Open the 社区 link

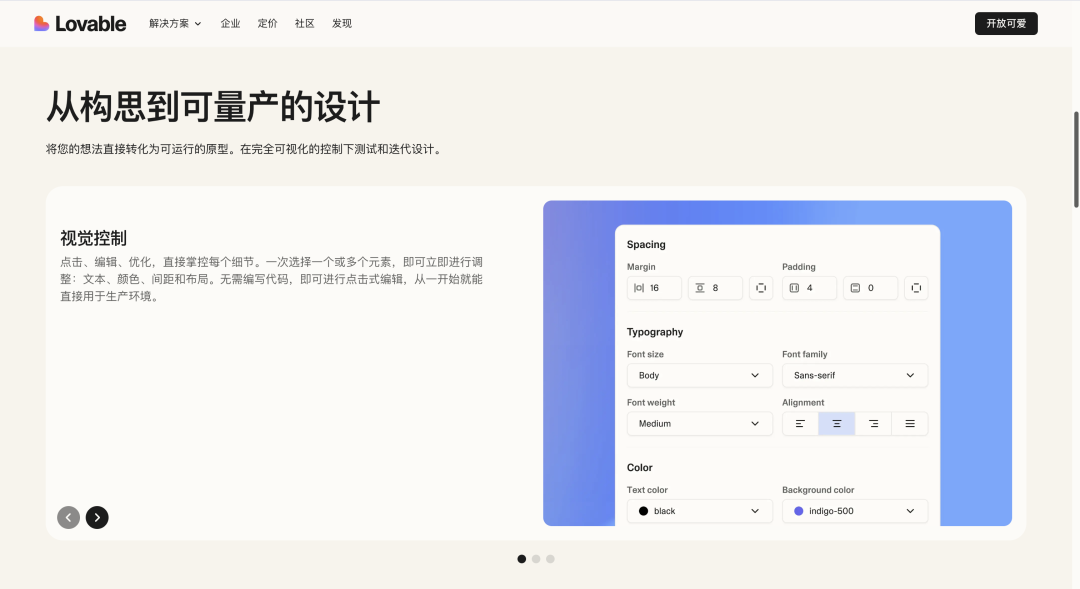[304, 23]
